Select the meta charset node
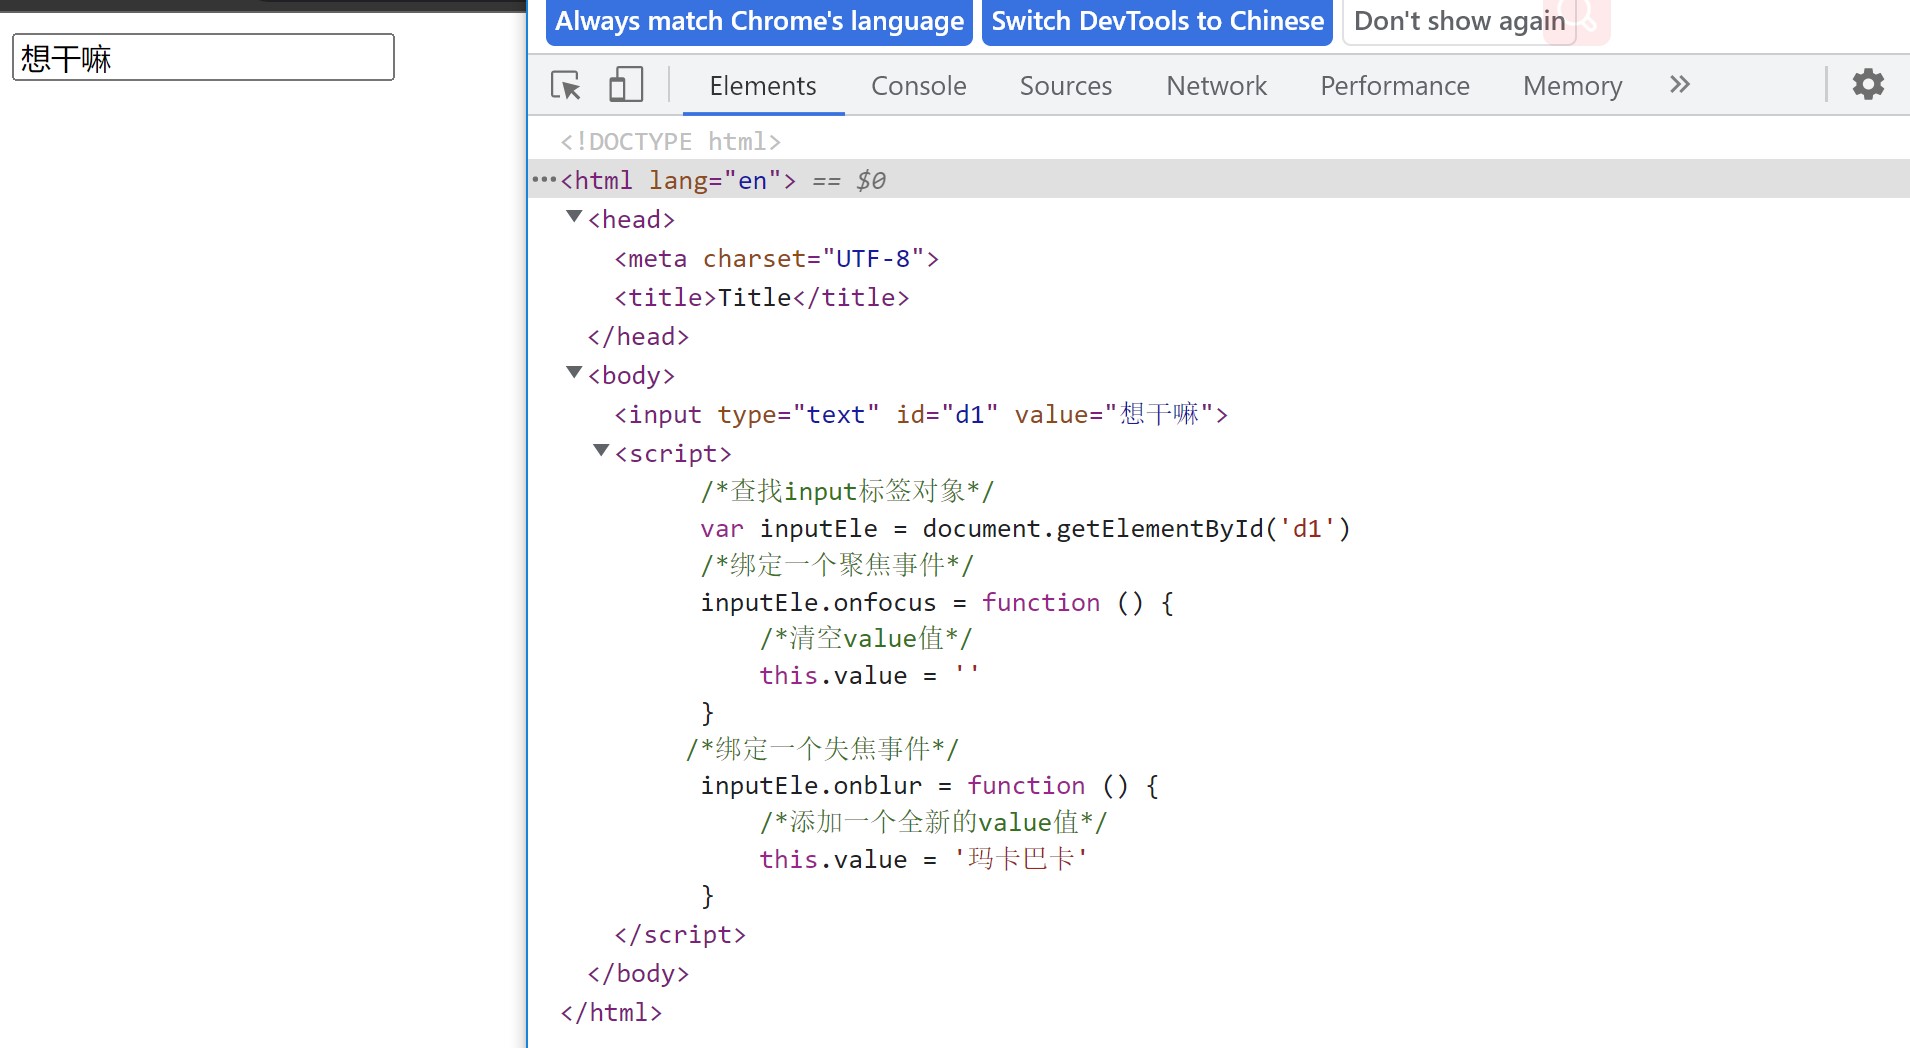 pyautogui.click(x=776, y=259)
